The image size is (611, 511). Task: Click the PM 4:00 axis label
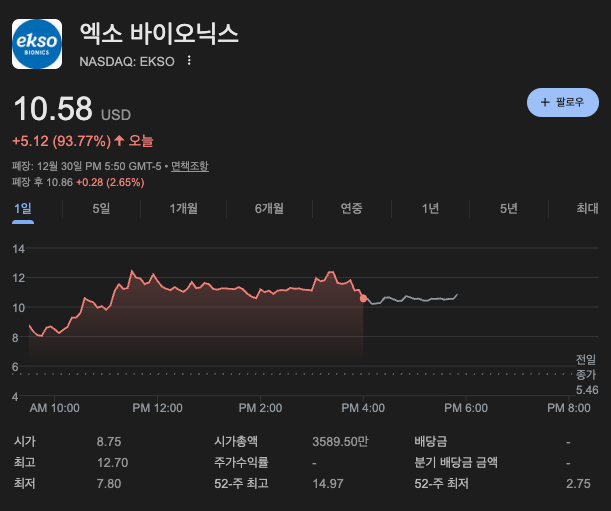coord(363,408)
